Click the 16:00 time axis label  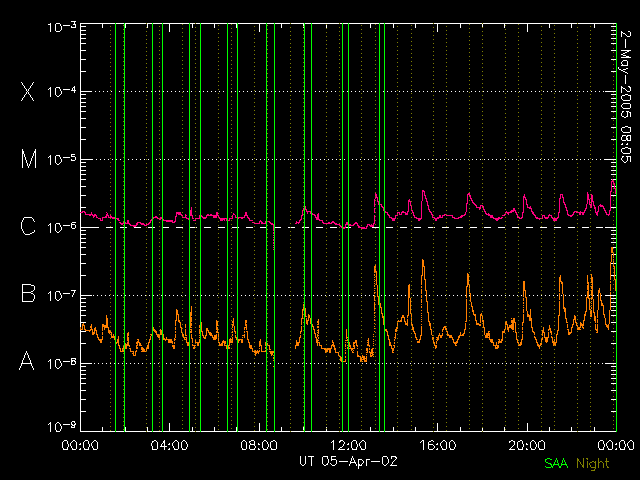[438, 445]
